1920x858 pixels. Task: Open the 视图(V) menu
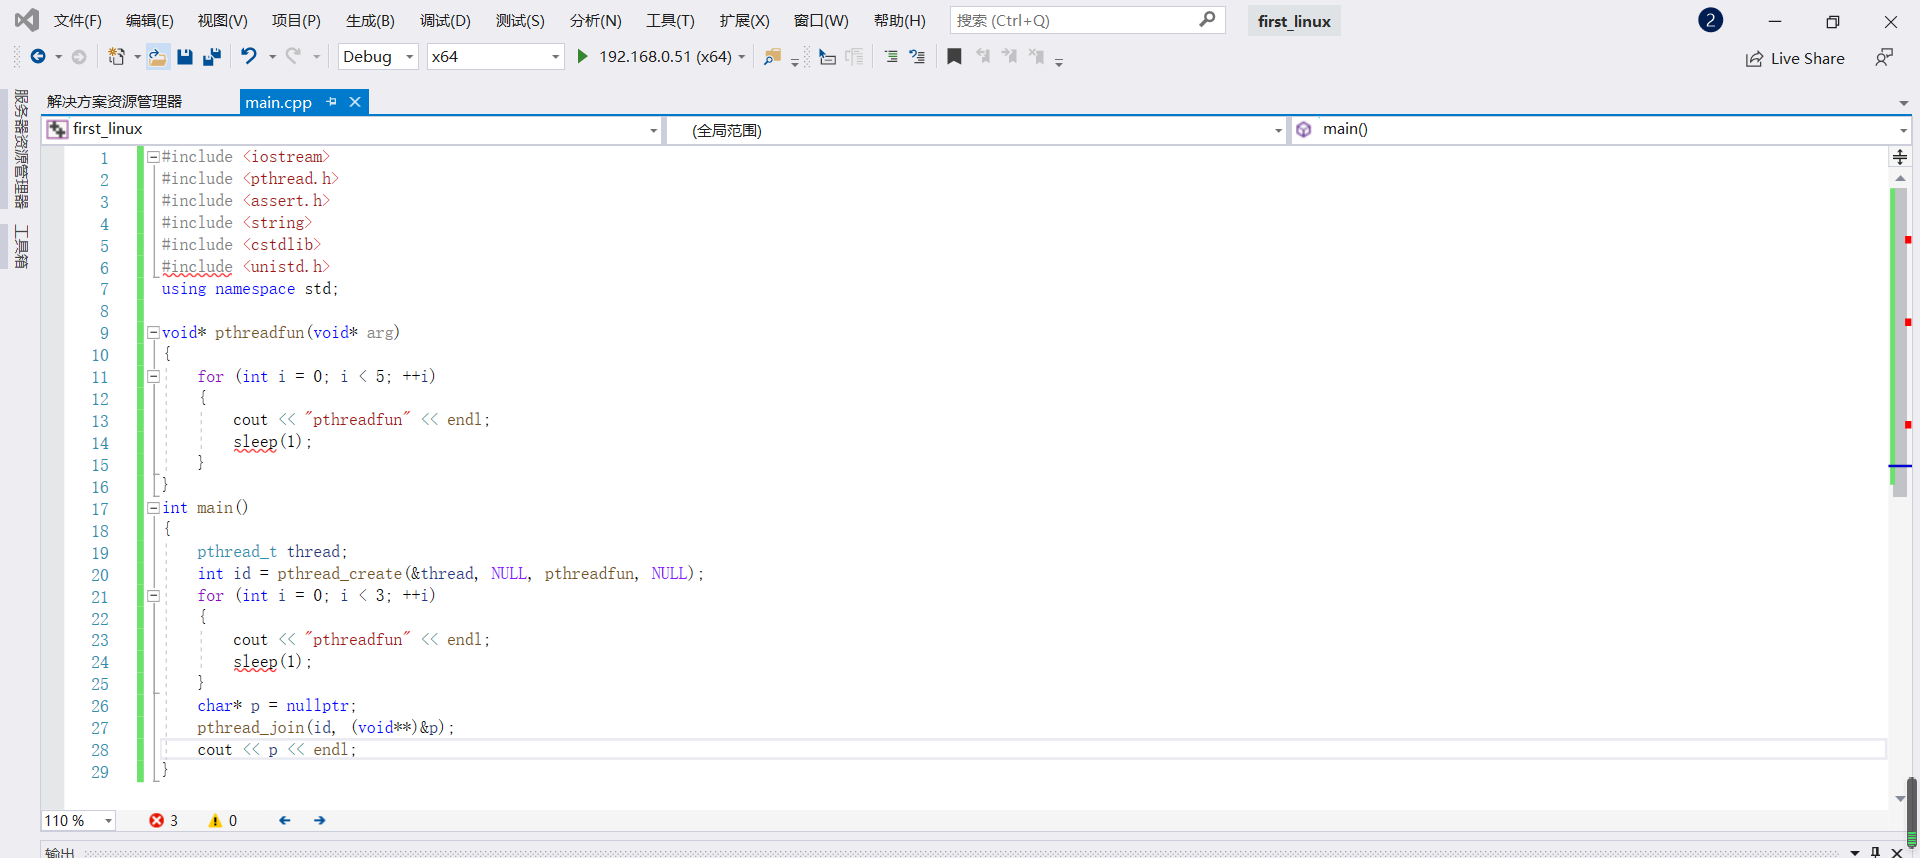(222, 20)
